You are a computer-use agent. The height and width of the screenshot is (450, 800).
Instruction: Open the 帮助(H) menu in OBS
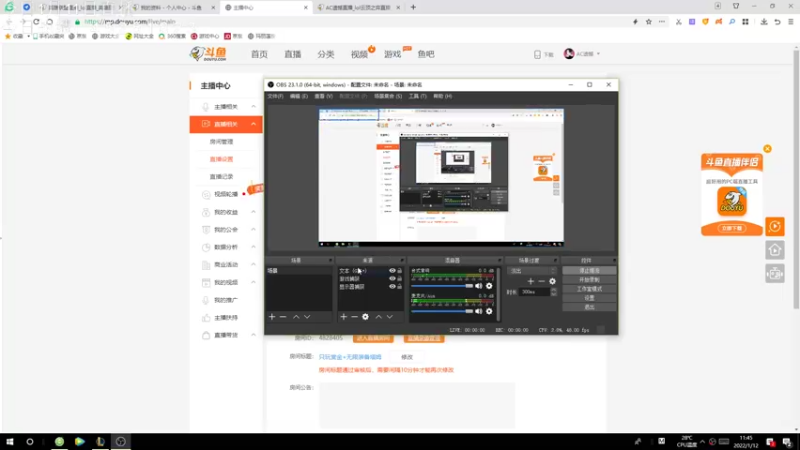coord(442,96)
